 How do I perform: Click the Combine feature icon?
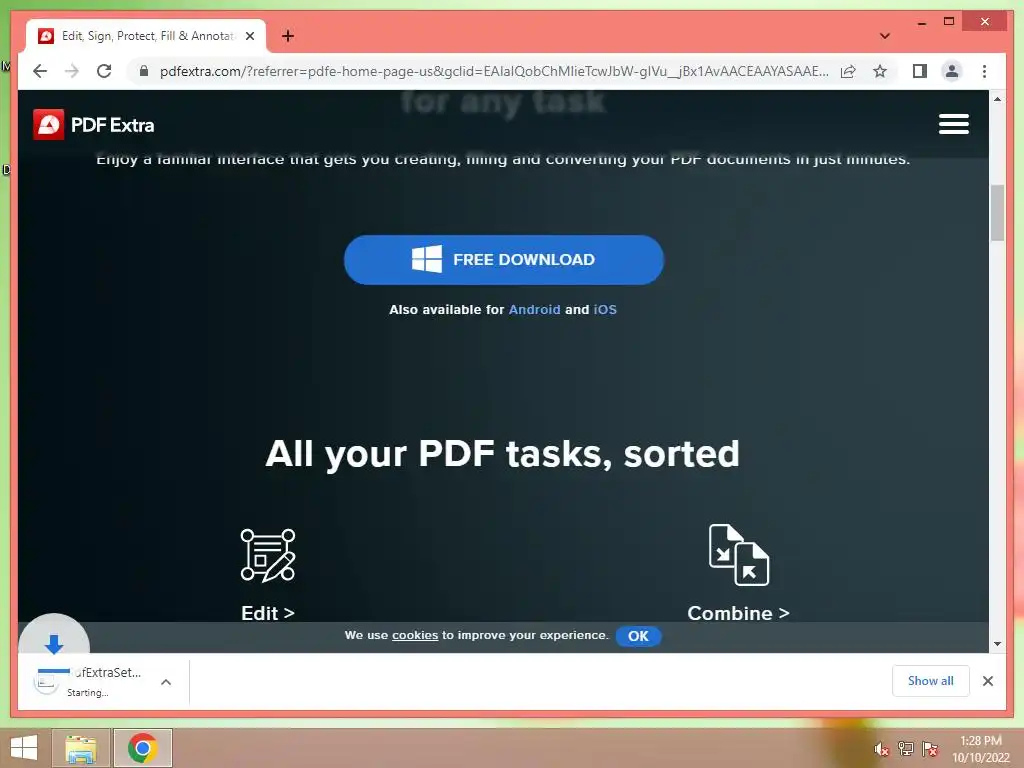pyautogui.click(x=739, y=554)
